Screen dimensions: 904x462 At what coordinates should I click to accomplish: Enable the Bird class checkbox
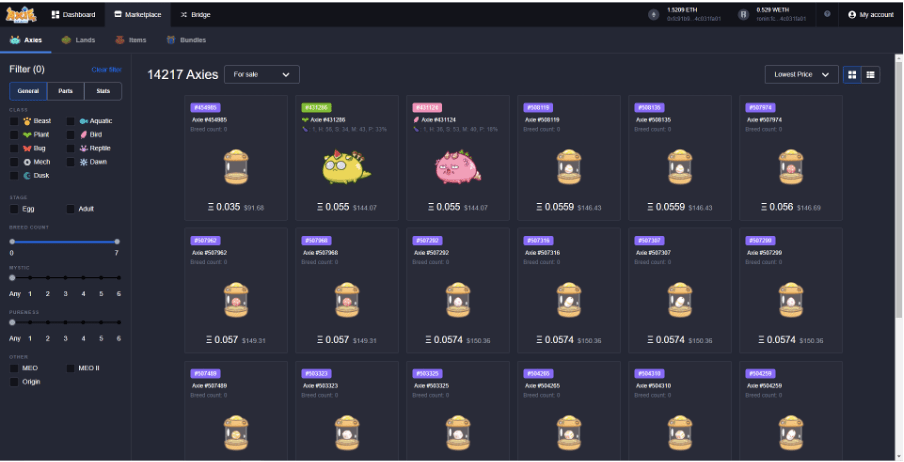(70, 134)
